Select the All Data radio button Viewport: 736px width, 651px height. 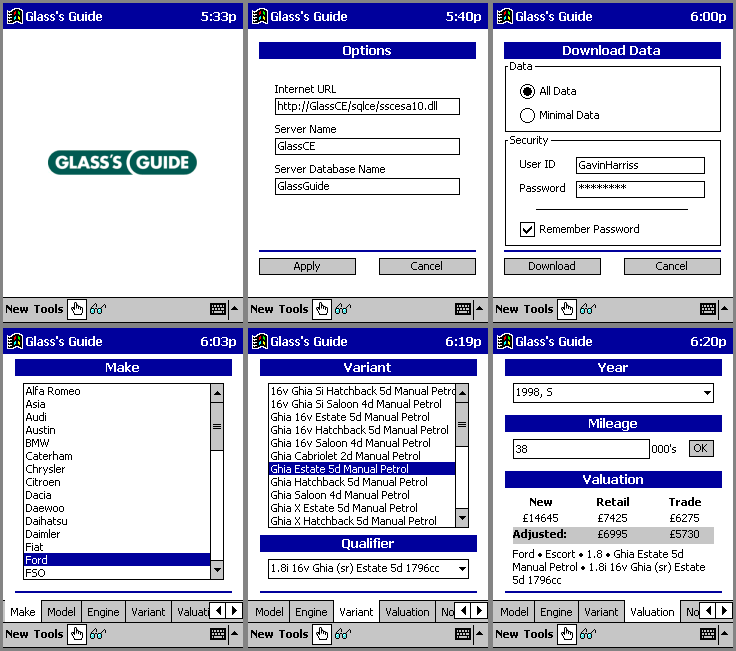coord(527,91)
